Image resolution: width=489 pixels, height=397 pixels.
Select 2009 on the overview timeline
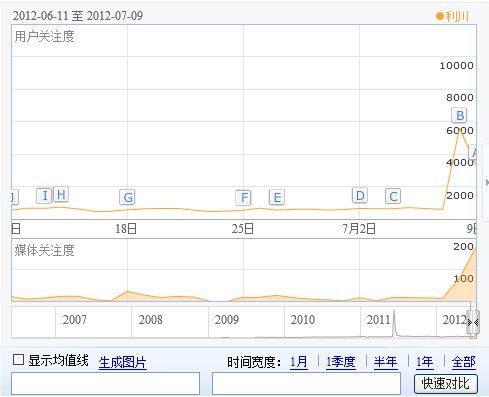[x=227, y=320]
